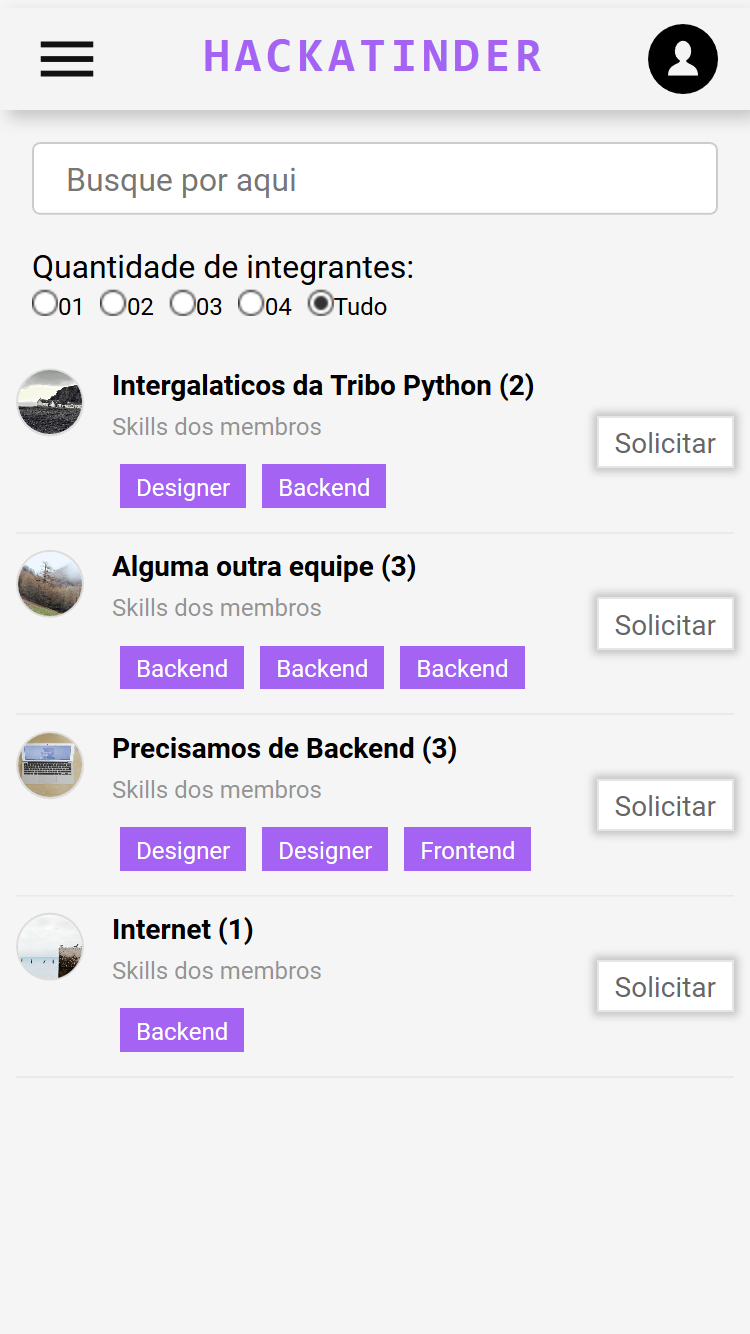The image size is (750, 1334).
Task: Open the hamburger navigation menu
Action: (66, 60)
